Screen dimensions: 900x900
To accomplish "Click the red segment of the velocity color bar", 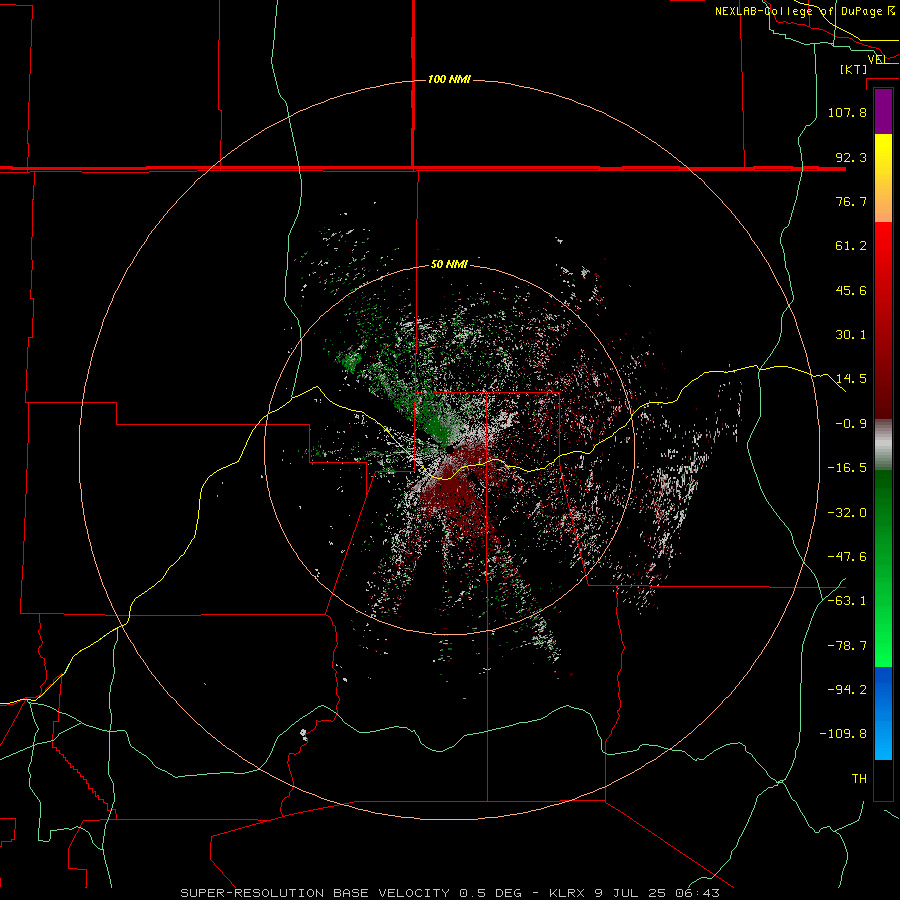I will point(883,320).
